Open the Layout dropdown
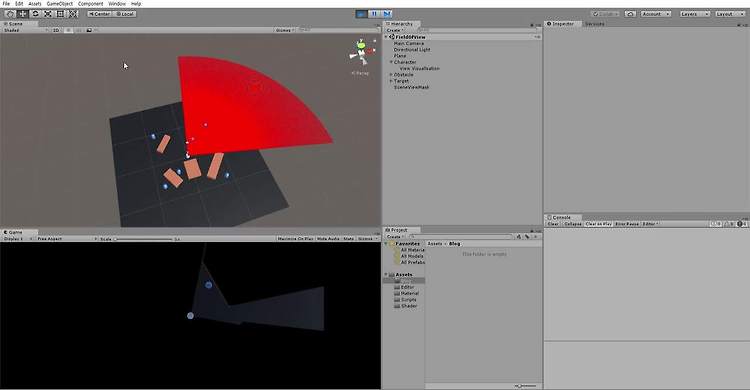Image resolution: width=750 pixels, height=390 pixels. [730, 14]
